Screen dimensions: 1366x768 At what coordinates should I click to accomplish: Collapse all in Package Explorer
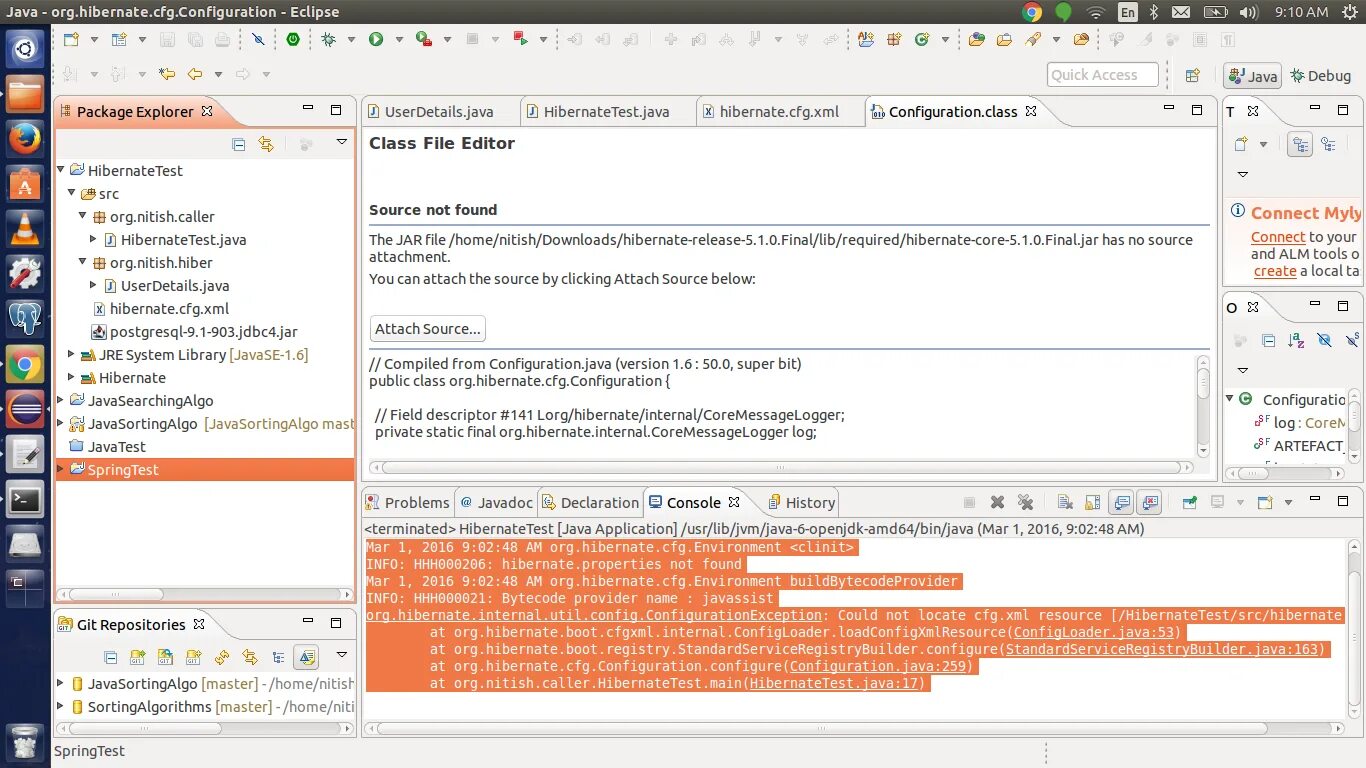click(238, 144)
